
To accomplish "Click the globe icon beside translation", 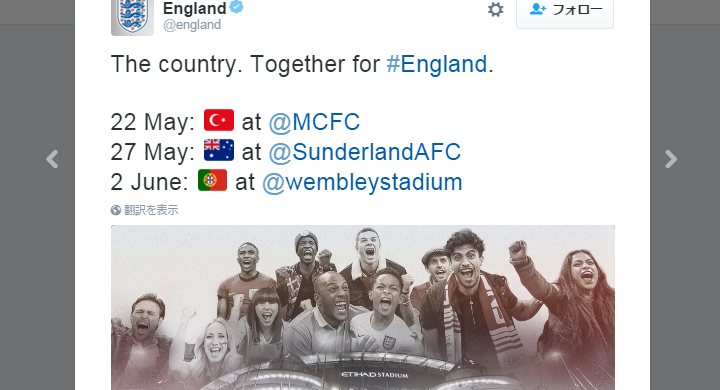I will (x=116, y=210).
